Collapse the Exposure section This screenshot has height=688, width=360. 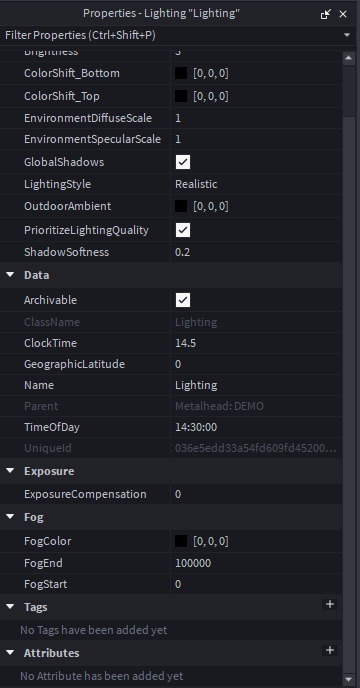coord(10,471)
